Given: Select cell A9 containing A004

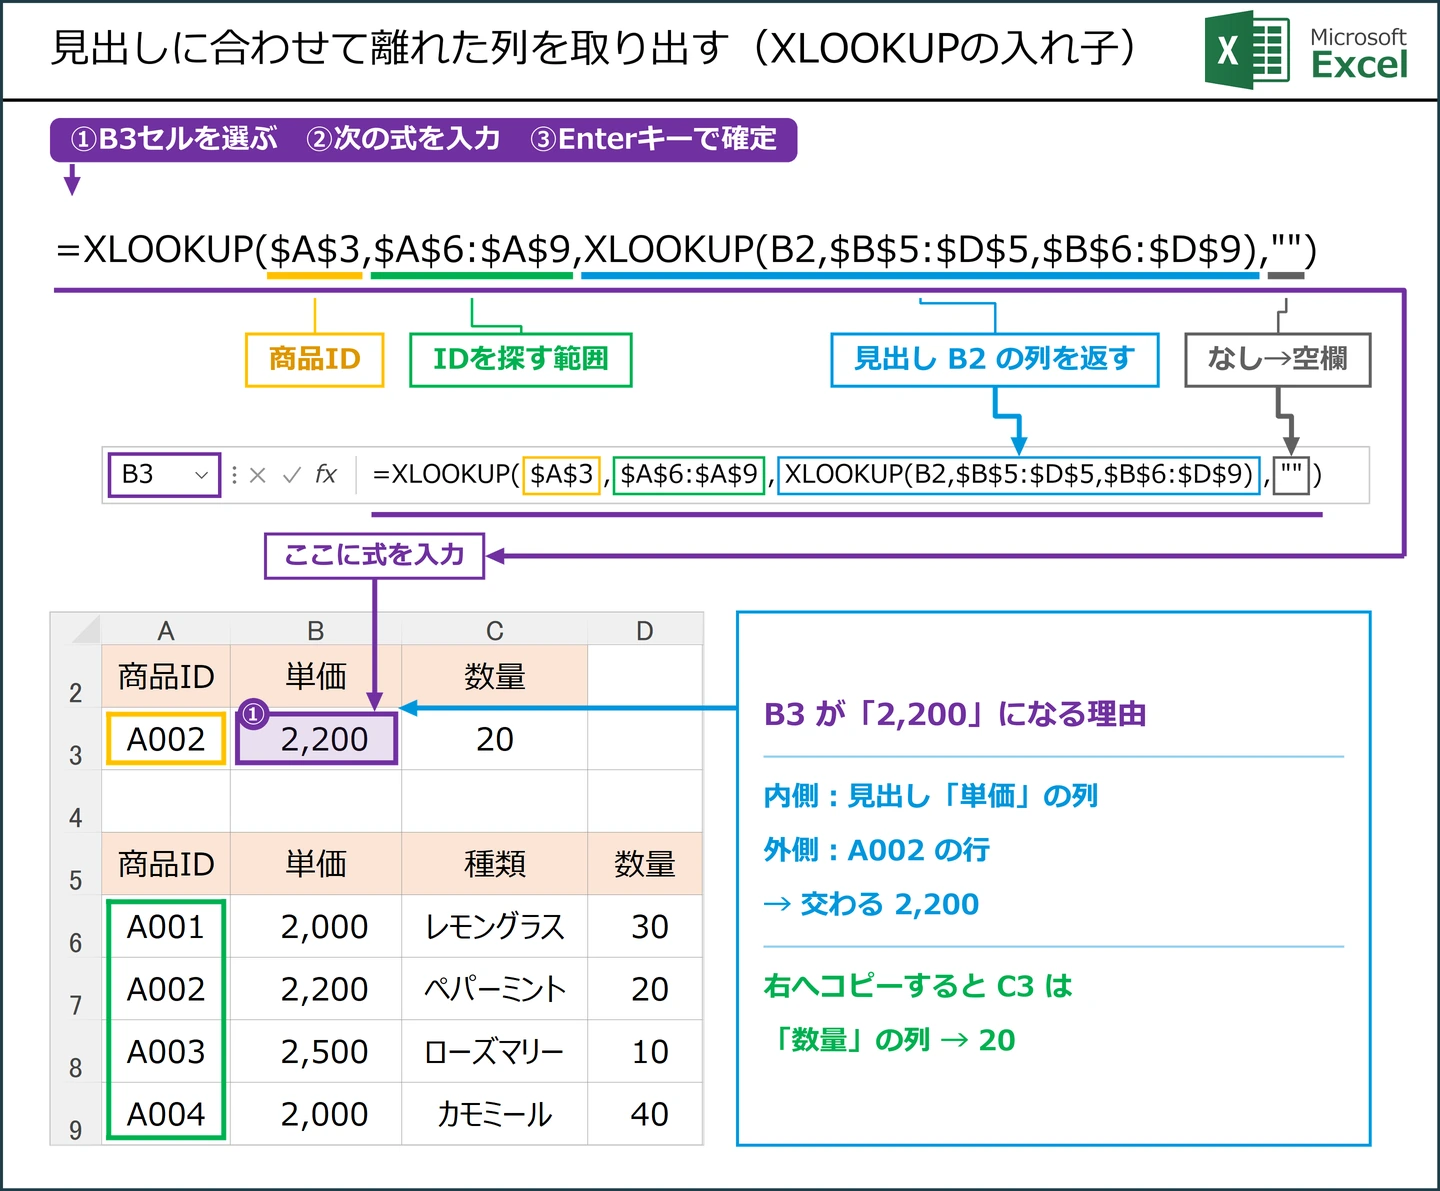Looking at the screenshot, I should pos(166,1114).
